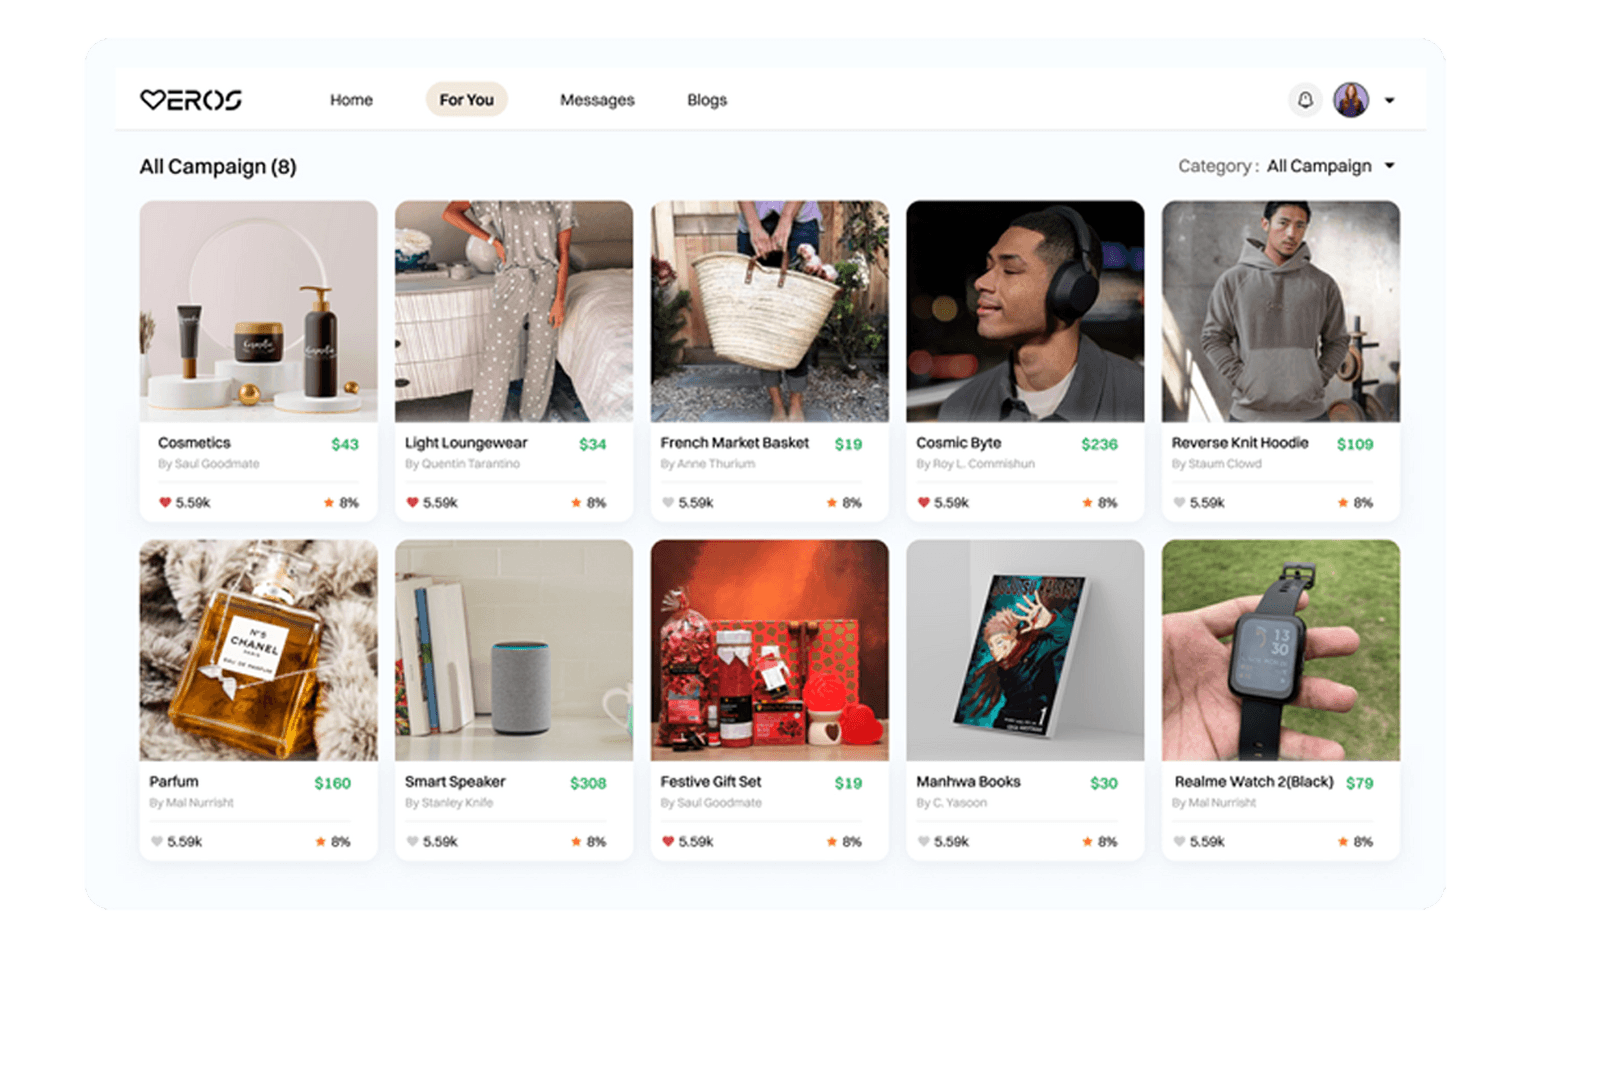Click star rating on Smart Speaker card
1600x1084 pixels.
point(576,842)
